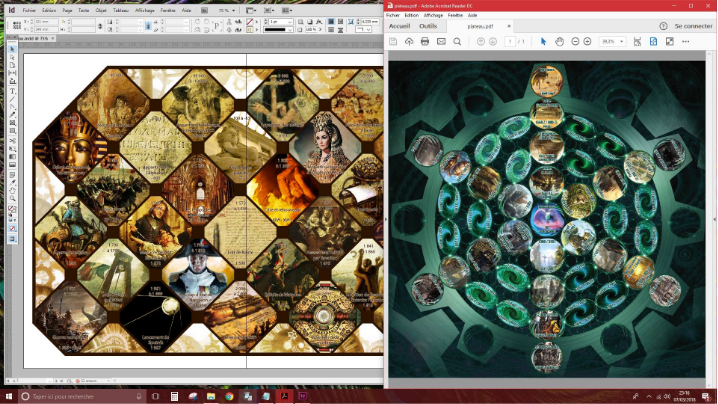Open InDesign arrange documents dropdown

(x=287, y=10)
